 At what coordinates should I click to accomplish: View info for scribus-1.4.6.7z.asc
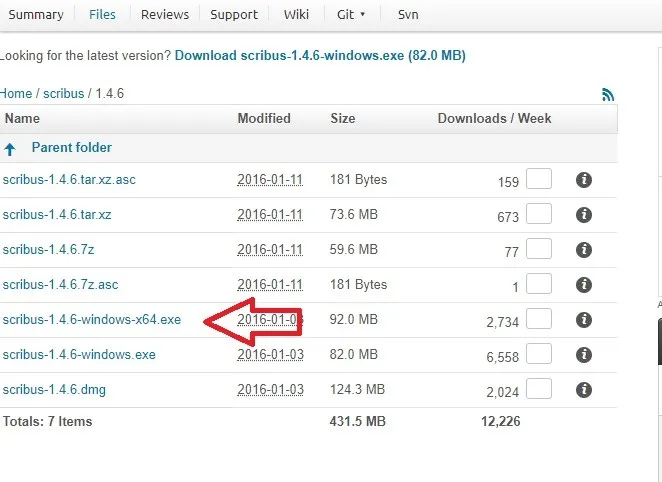[583, 285]
